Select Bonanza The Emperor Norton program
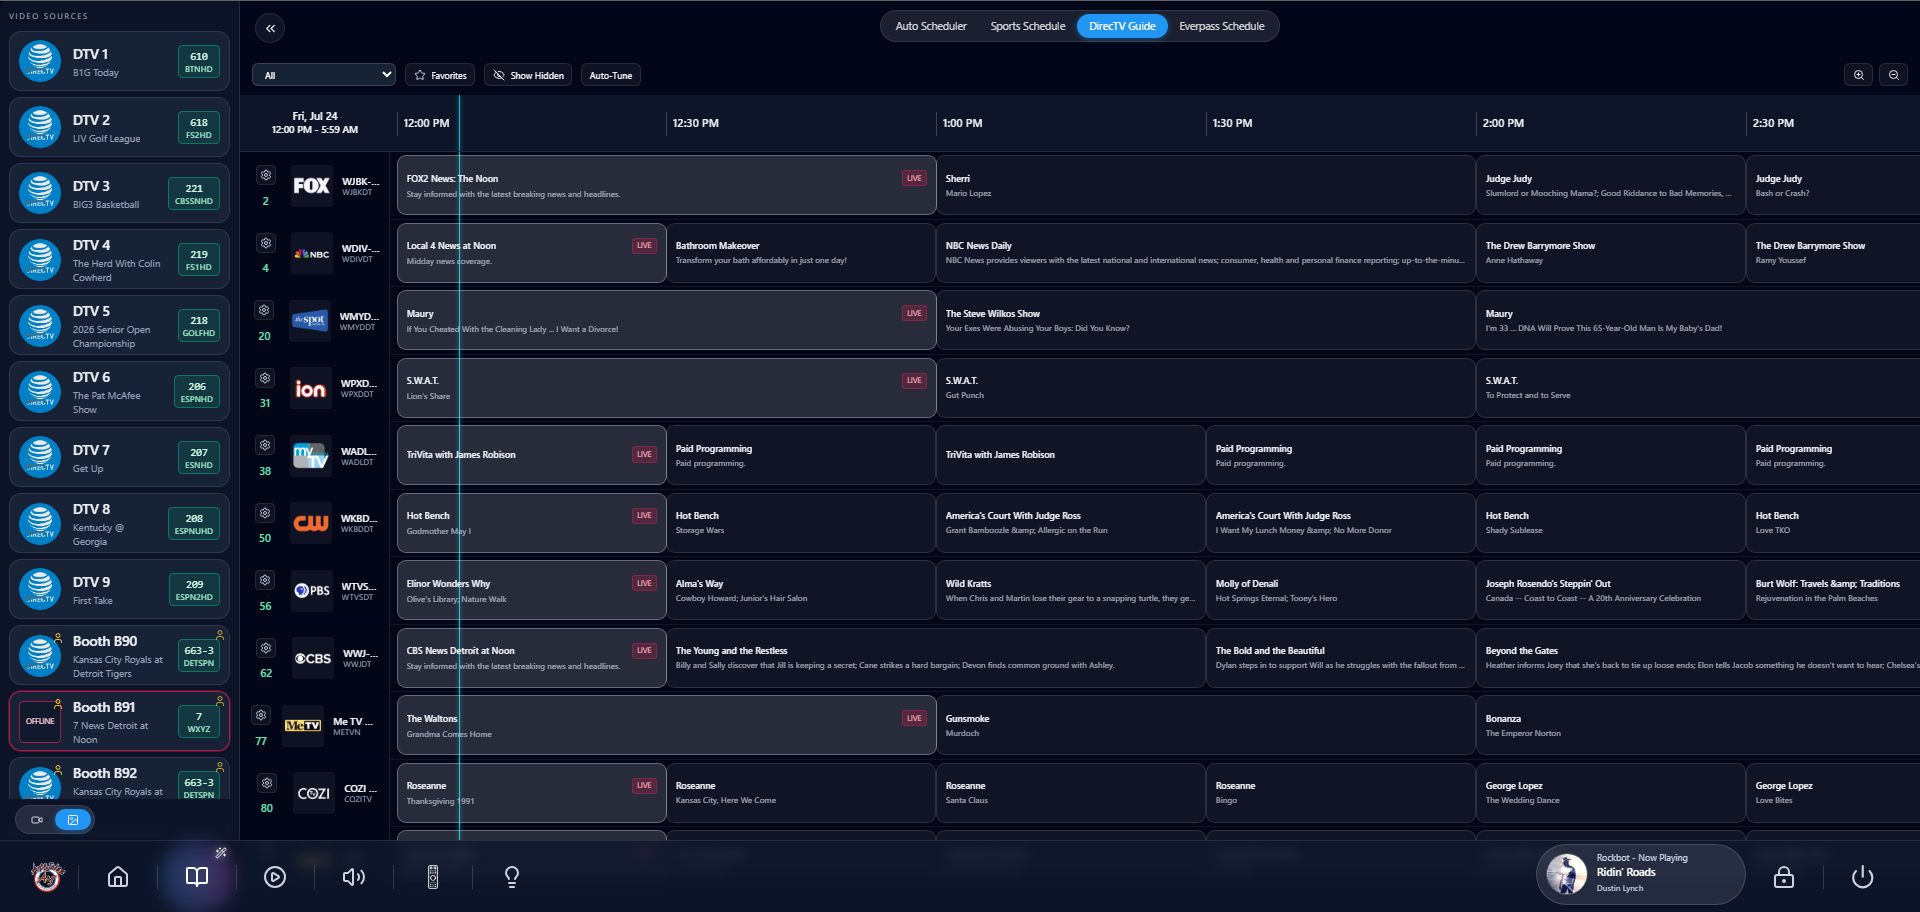 click(x=1698, y=725)
